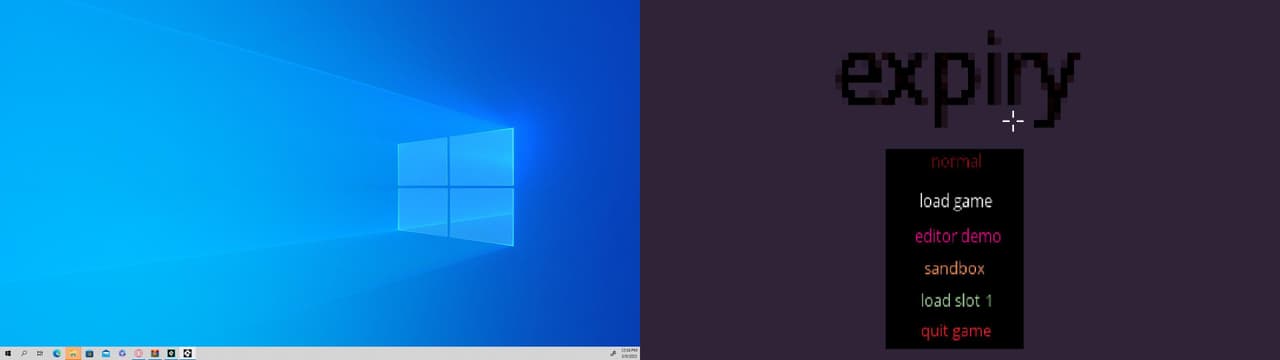
Task: Open the highlighted File Explorer taskbar icon
Action: click(x=73, y=353)
